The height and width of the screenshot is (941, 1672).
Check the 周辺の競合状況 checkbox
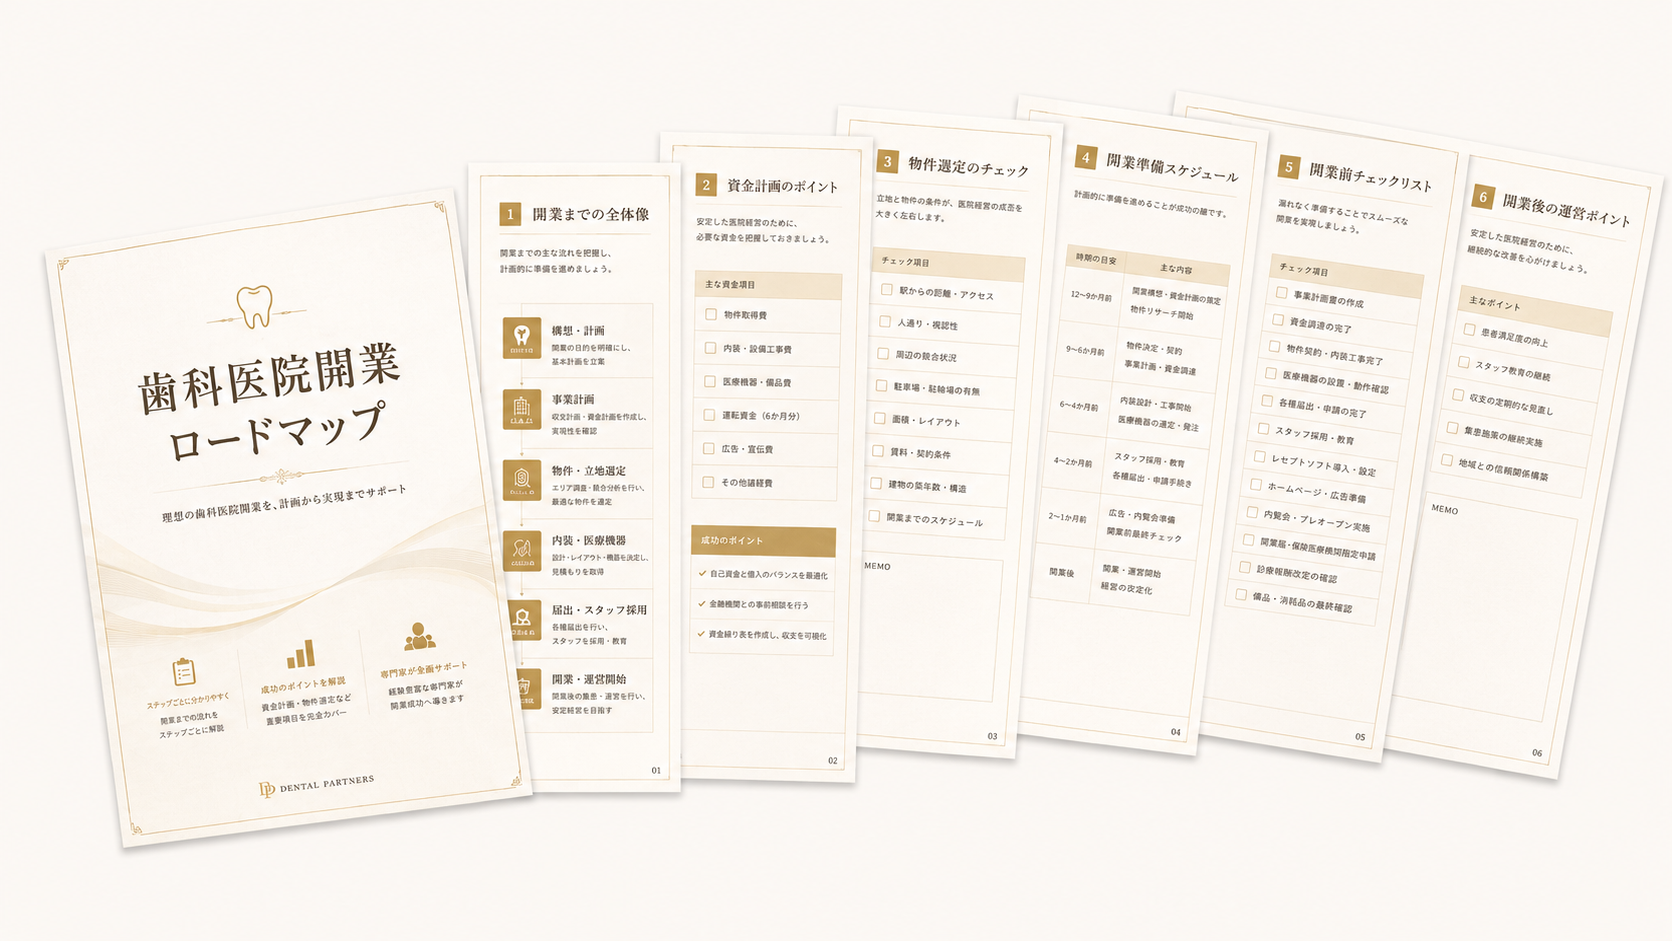click(x=883, y=354)
